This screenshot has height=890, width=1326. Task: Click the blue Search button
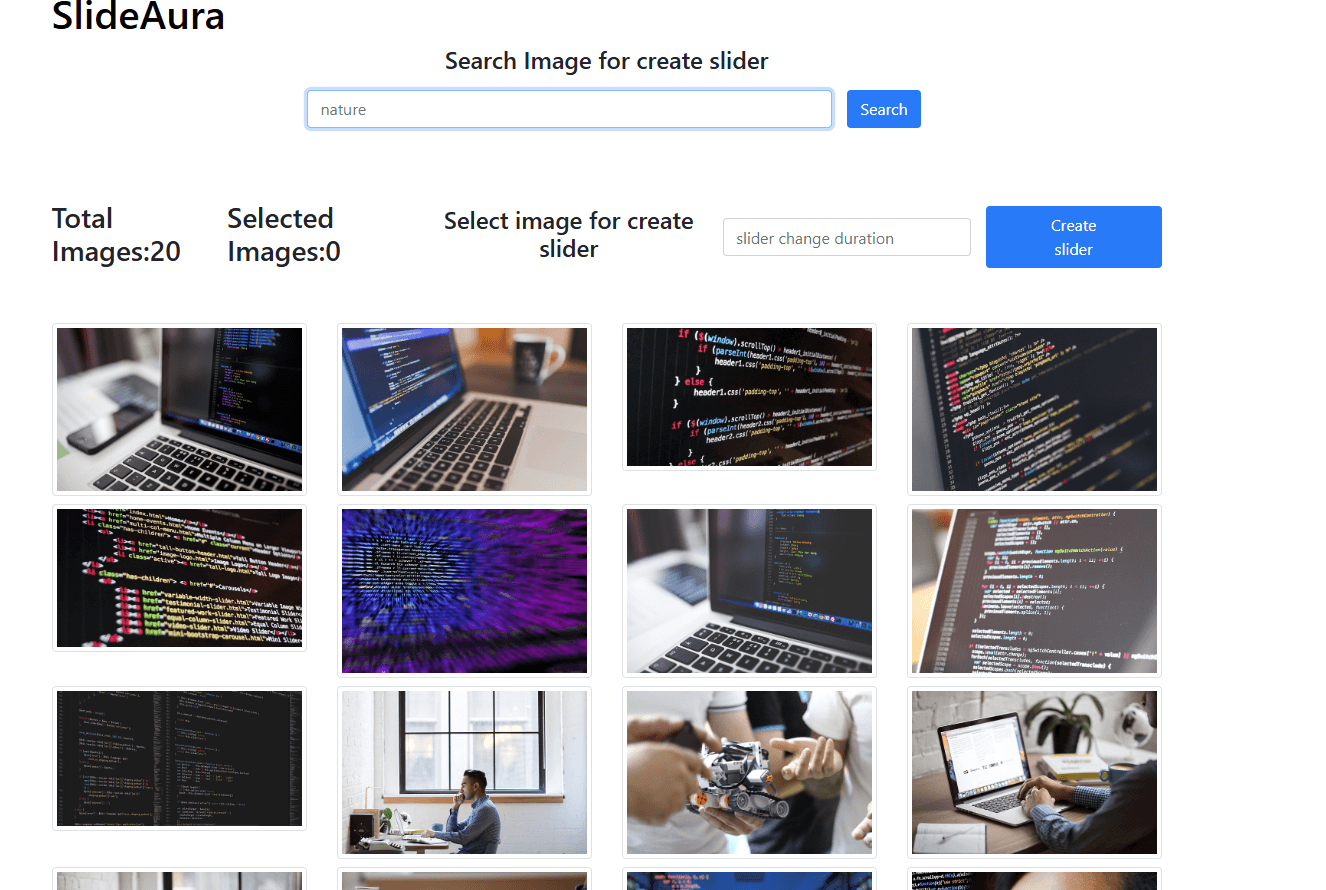pyautogui.click(x=884, y=109)
